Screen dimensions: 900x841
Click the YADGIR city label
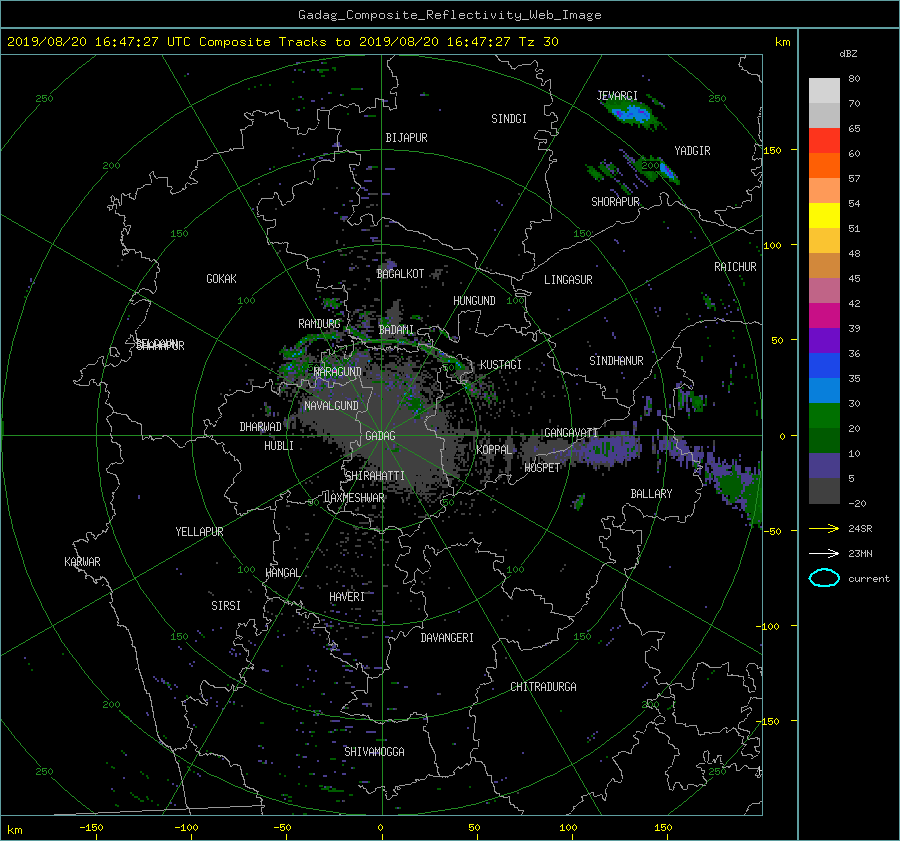692,151
